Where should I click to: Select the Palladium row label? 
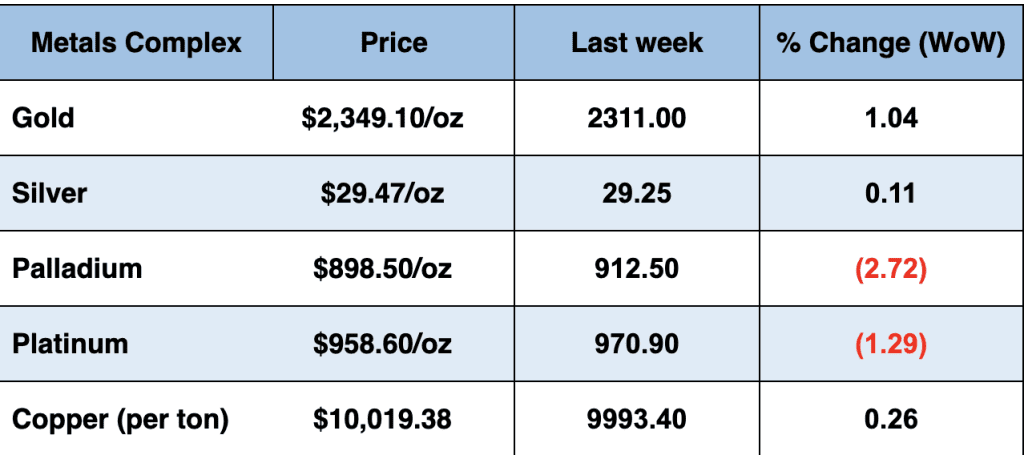click(77, 268)
